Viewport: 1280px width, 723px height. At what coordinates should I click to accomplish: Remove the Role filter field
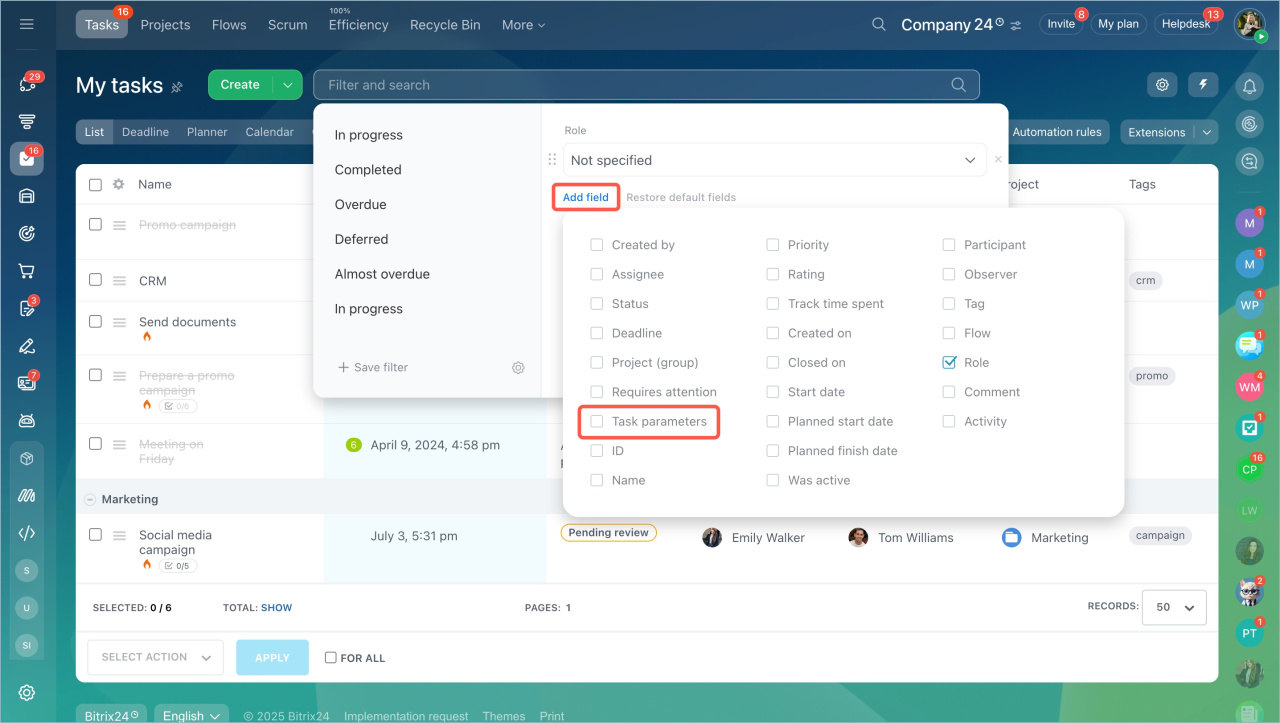coord(998,160)
